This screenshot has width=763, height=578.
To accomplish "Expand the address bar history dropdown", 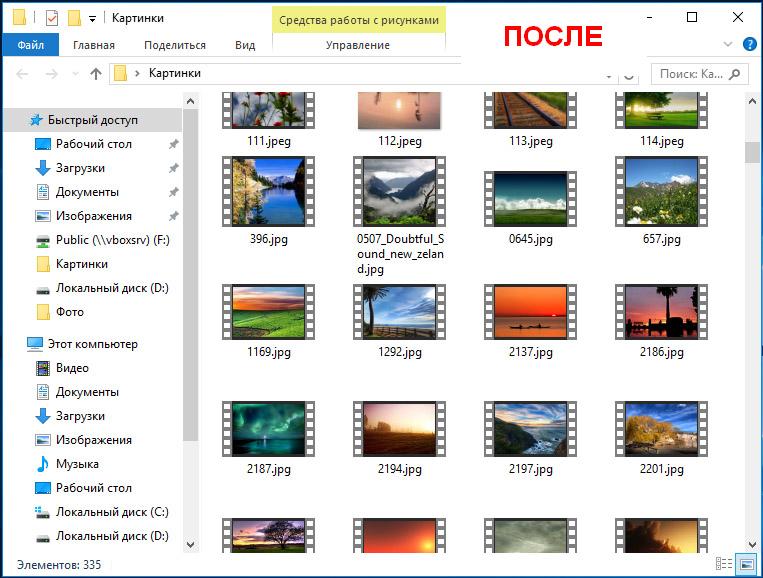I will (608, 76).
